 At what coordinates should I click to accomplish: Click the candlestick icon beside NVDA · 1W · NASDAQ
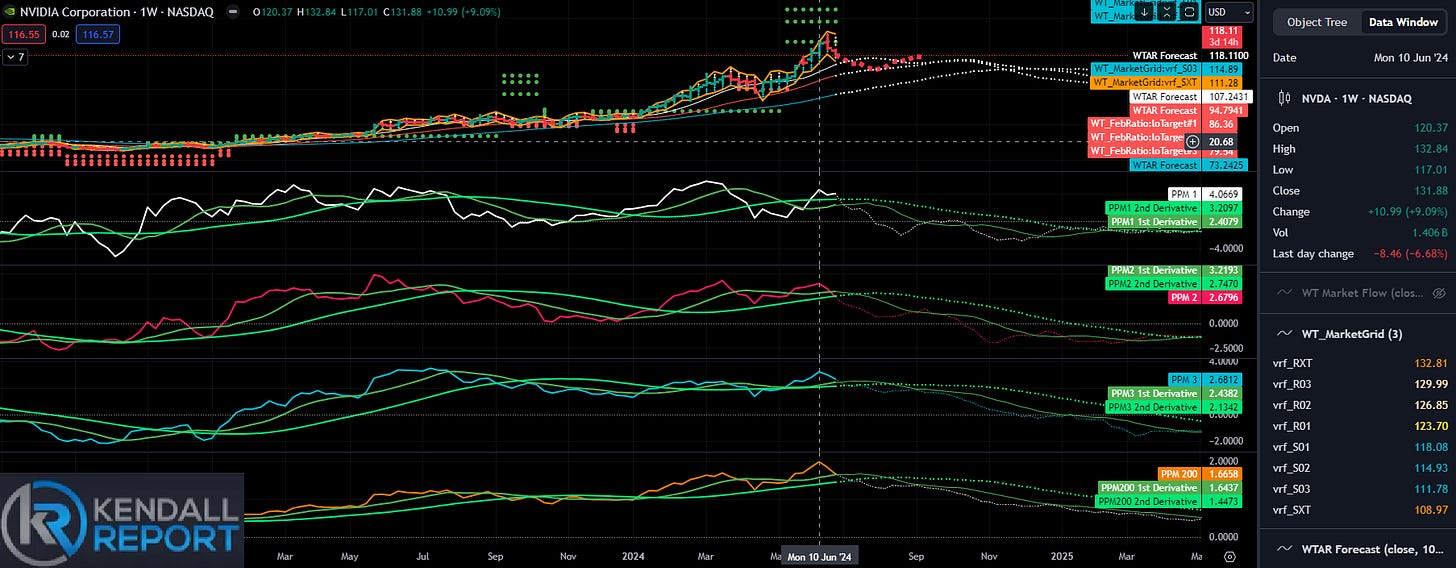pyautogui.click(x=1283, y=98)
